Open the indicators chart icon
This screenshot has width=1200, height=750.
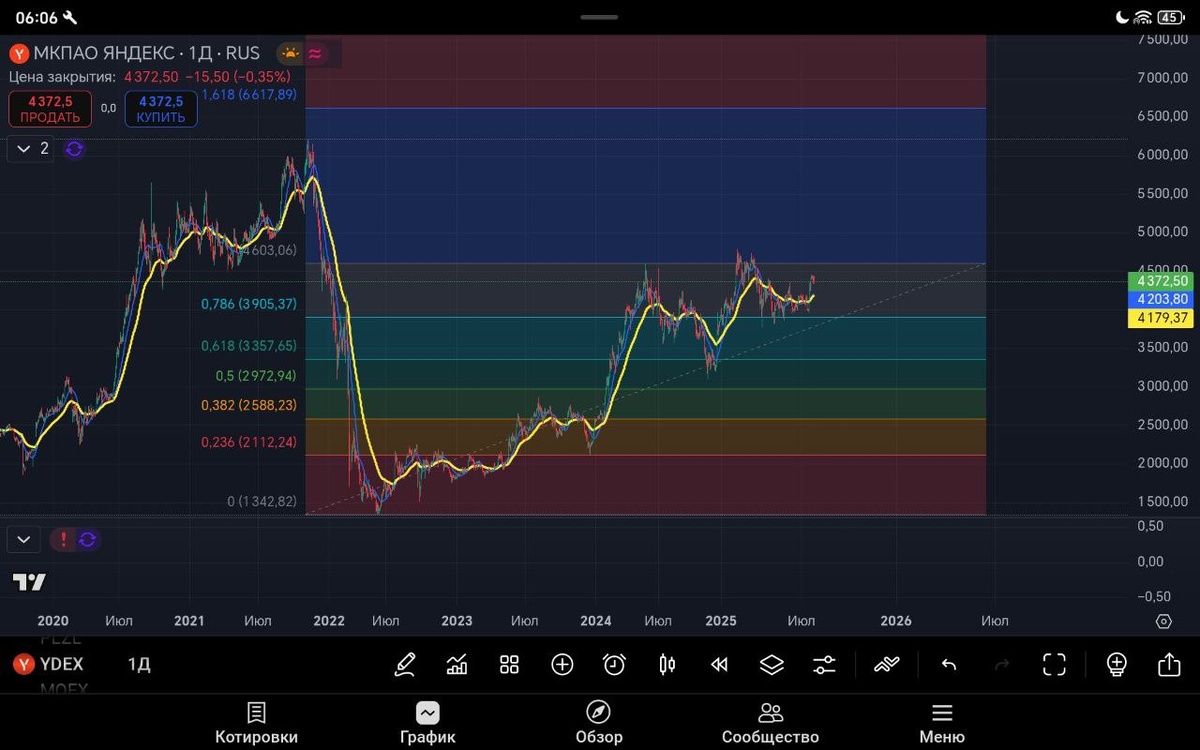(x=457, y=664)
